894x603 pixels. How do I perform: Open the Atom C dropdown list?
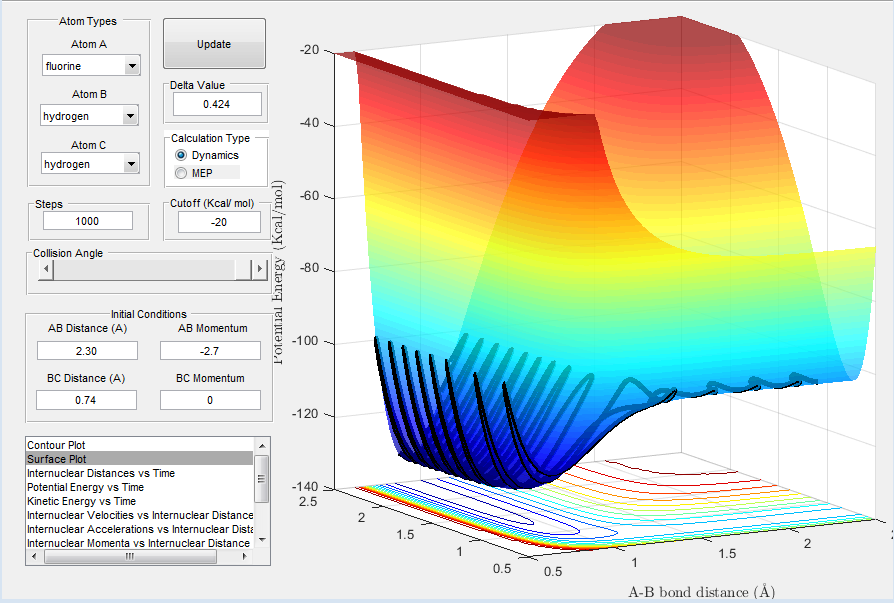(x=130, y=164)
